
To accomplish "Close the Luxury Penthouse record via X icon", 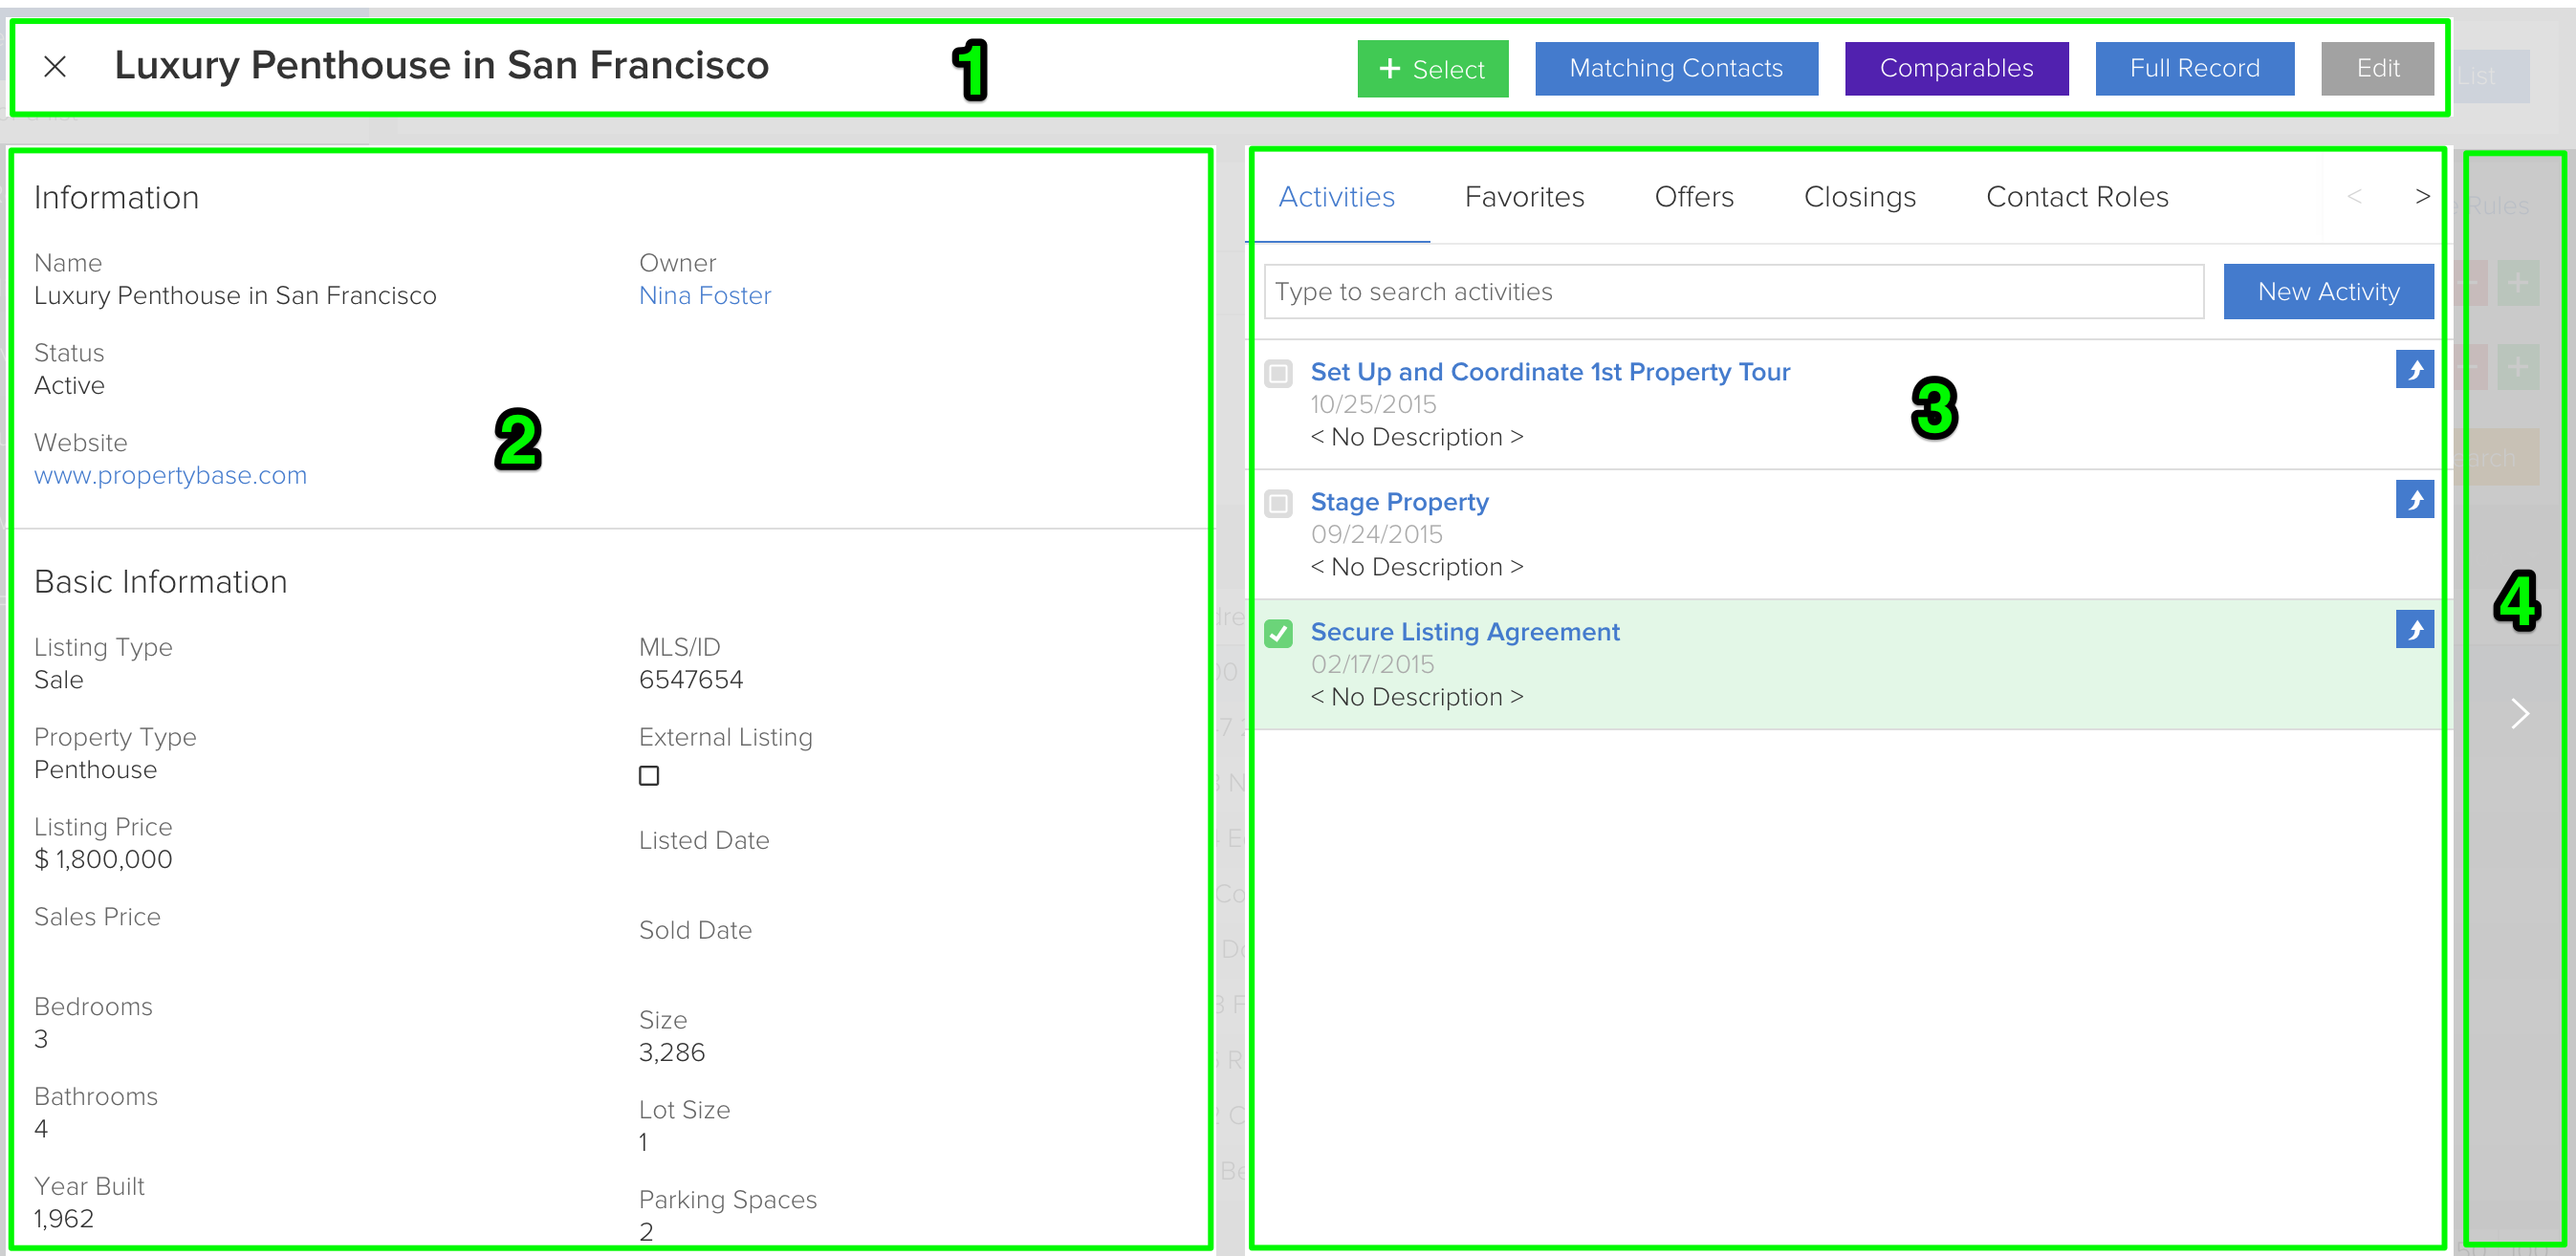I will (55, 66).
